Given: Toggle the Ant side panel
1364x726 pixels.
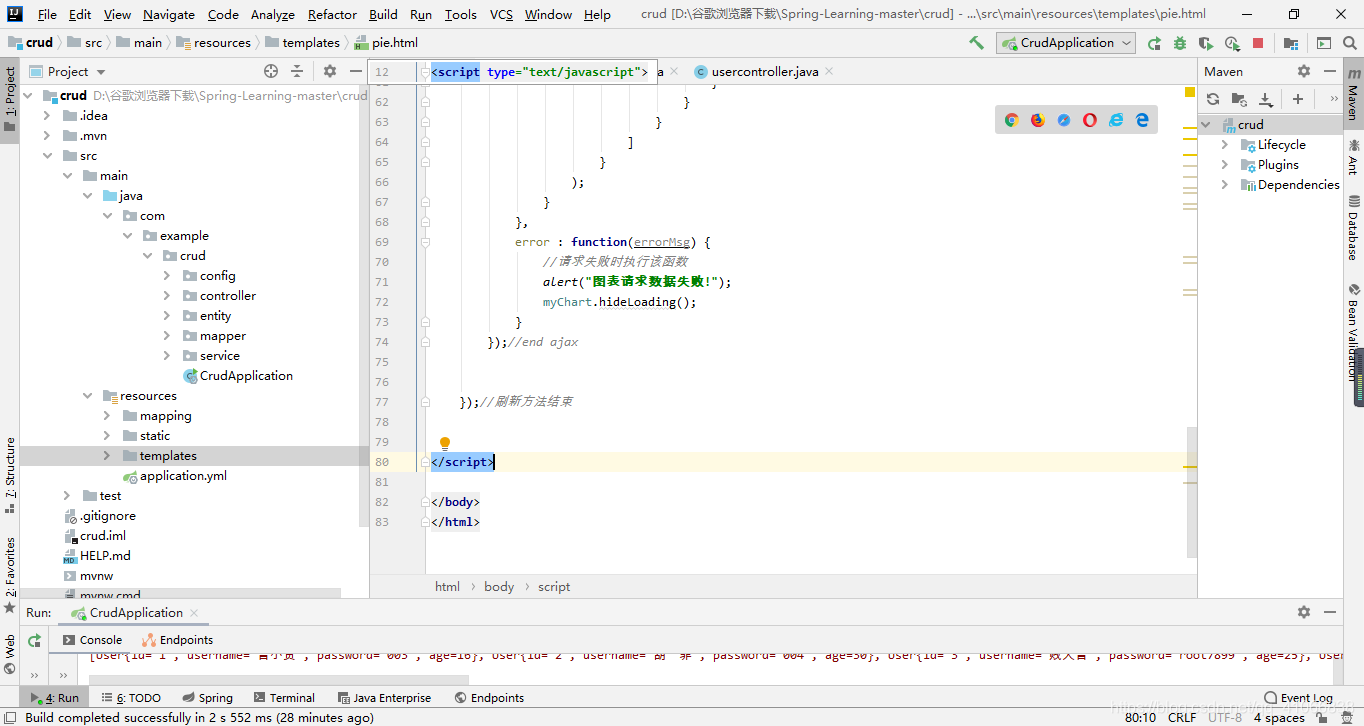Looking at the screenshot, I should click(x=1353, y=157).
